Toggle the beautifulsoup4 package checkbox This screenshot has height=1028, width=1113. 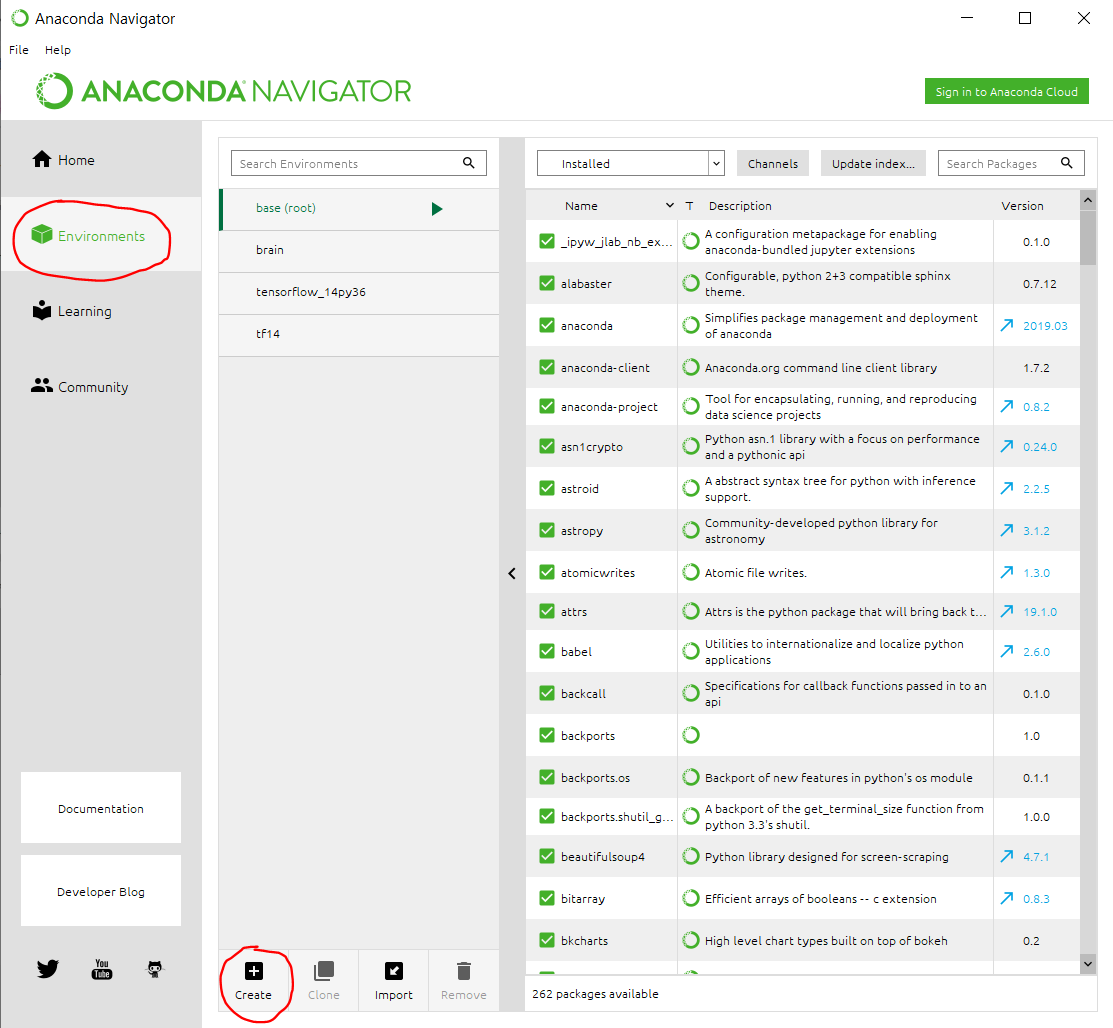[547, 855]
